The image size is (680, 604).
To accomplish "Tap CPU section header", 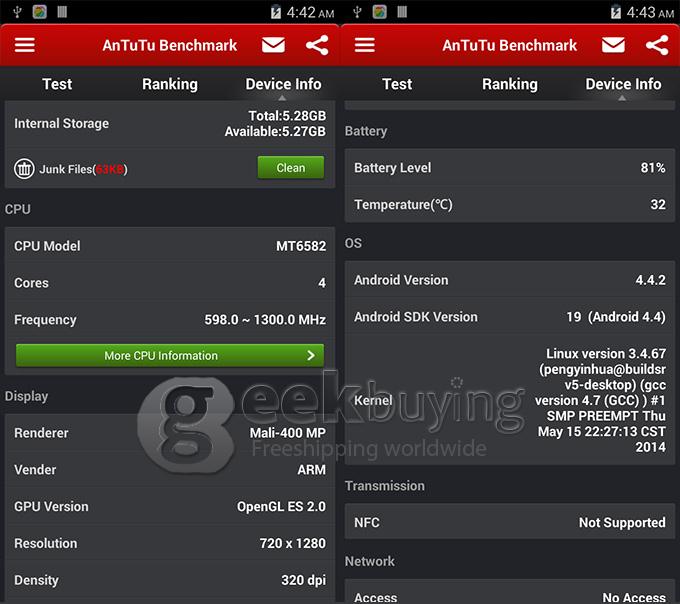I will [18, 209].
